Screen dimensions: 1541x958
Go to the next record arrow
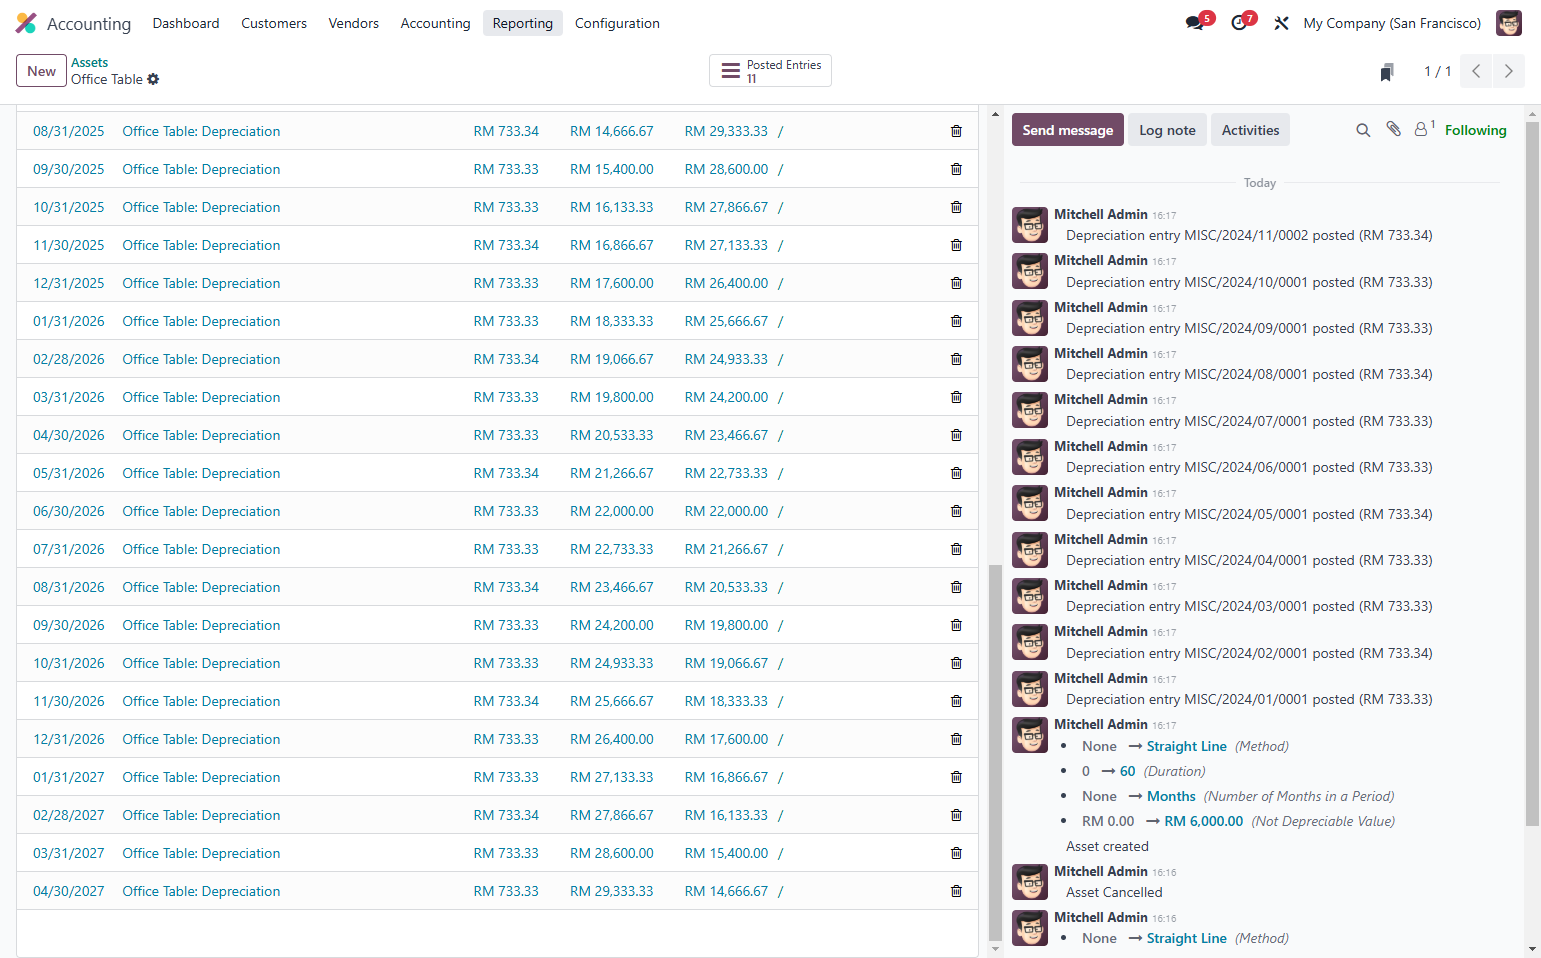click(1508, 71)
